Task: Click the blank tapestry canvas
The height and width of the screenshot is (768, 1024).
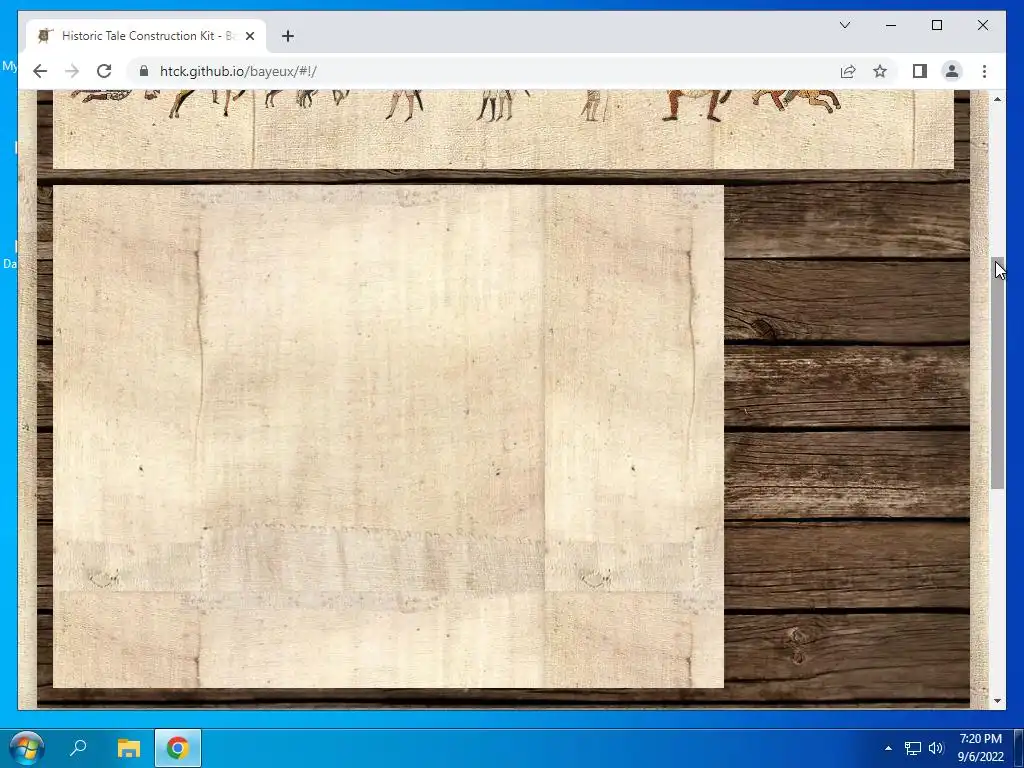Action: [x=388, y=436]
